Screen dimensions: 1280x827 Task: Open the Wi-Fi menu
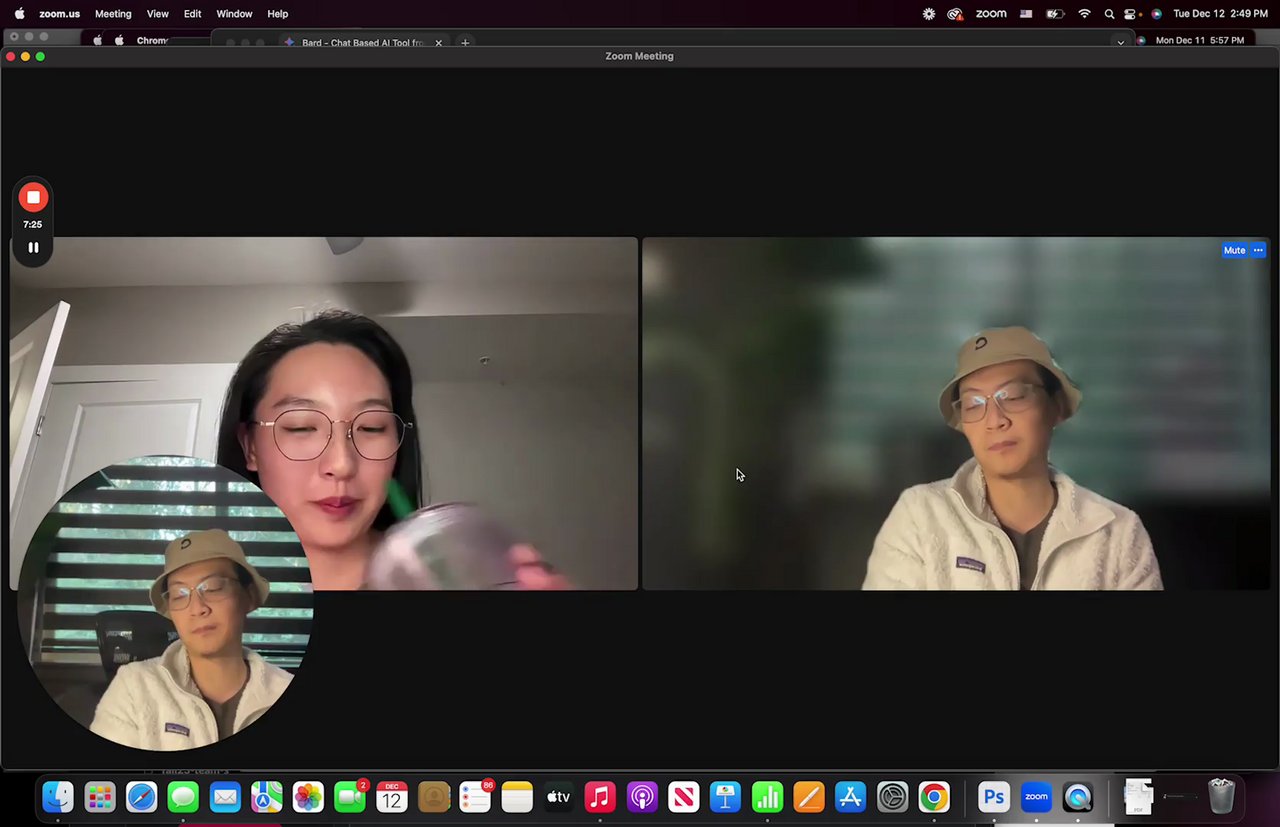pyautogui.click(x=1085, y=14)
